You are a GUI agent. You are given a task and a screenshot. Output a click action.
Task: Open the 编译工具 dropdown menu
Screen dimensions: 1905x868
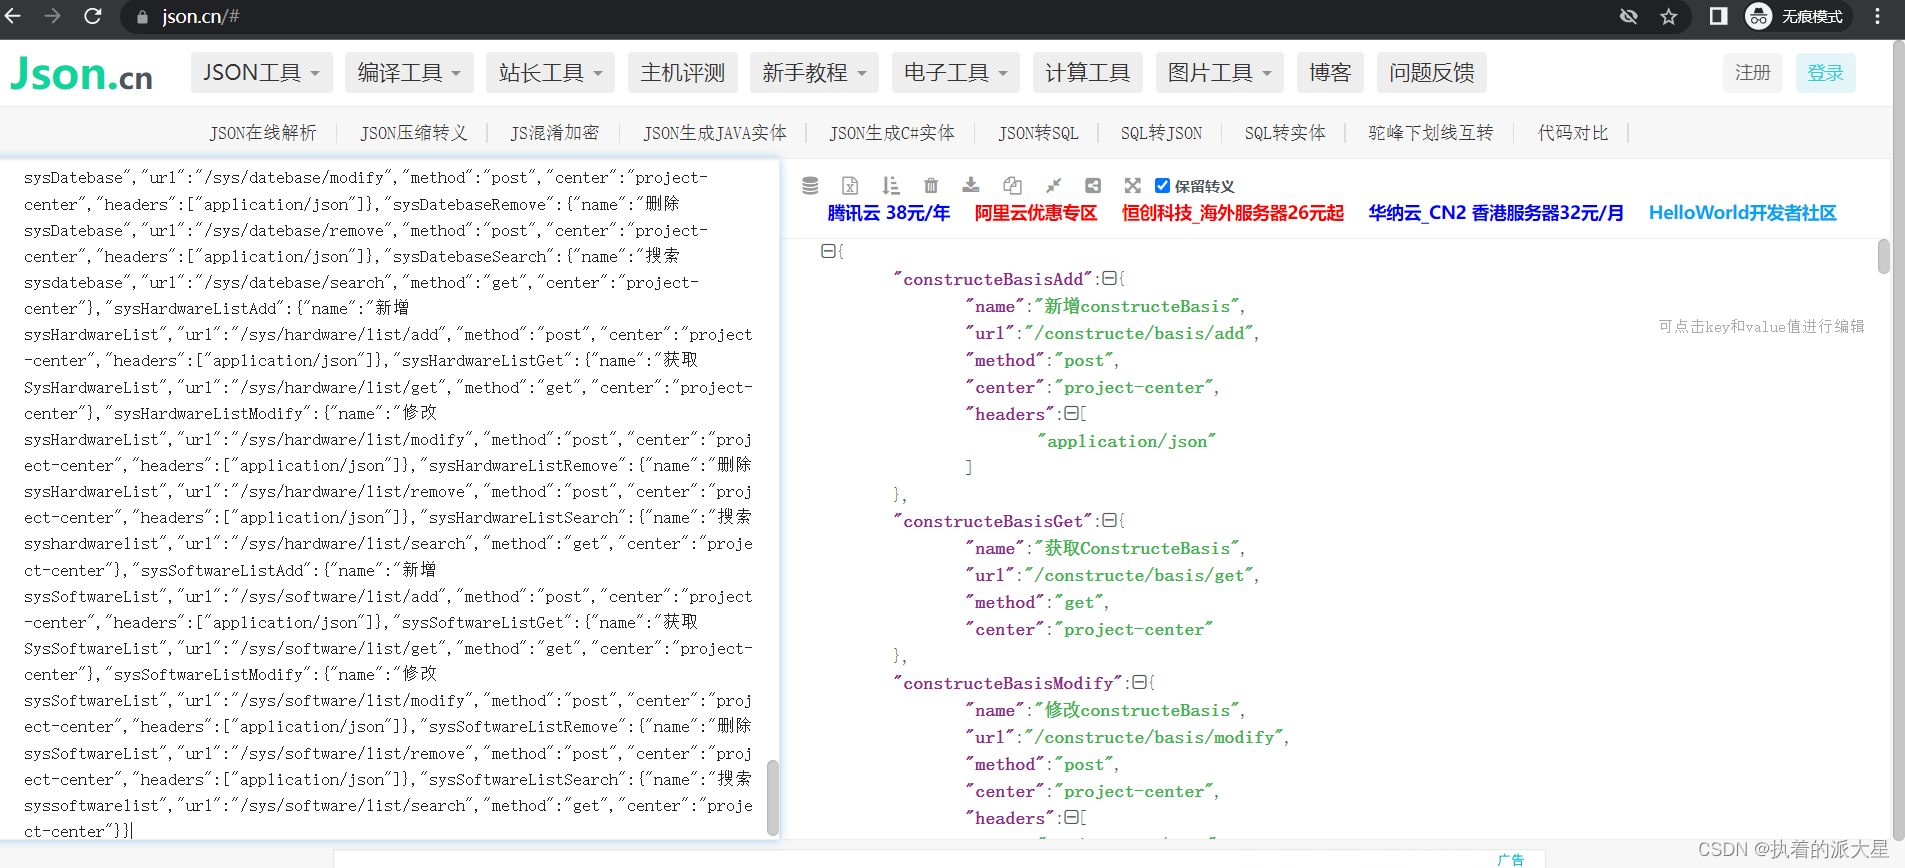(409, 73)
